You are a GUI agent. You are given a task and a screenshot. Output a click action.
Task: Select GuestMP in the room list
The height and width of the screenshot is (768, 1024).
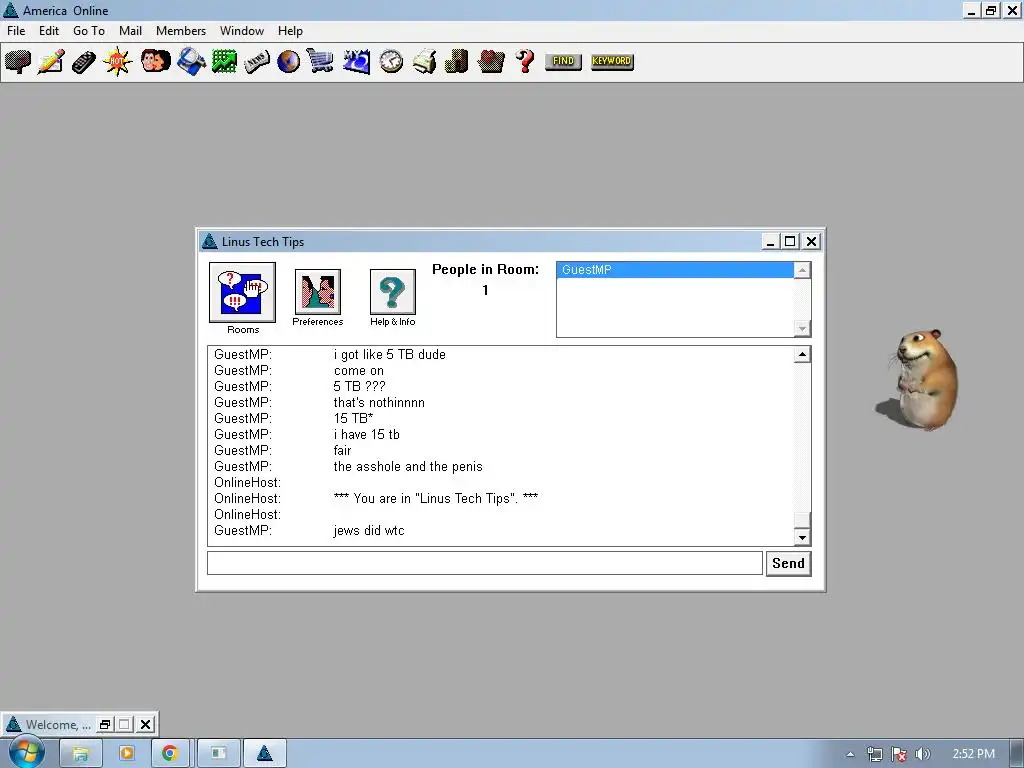(675, 270)
